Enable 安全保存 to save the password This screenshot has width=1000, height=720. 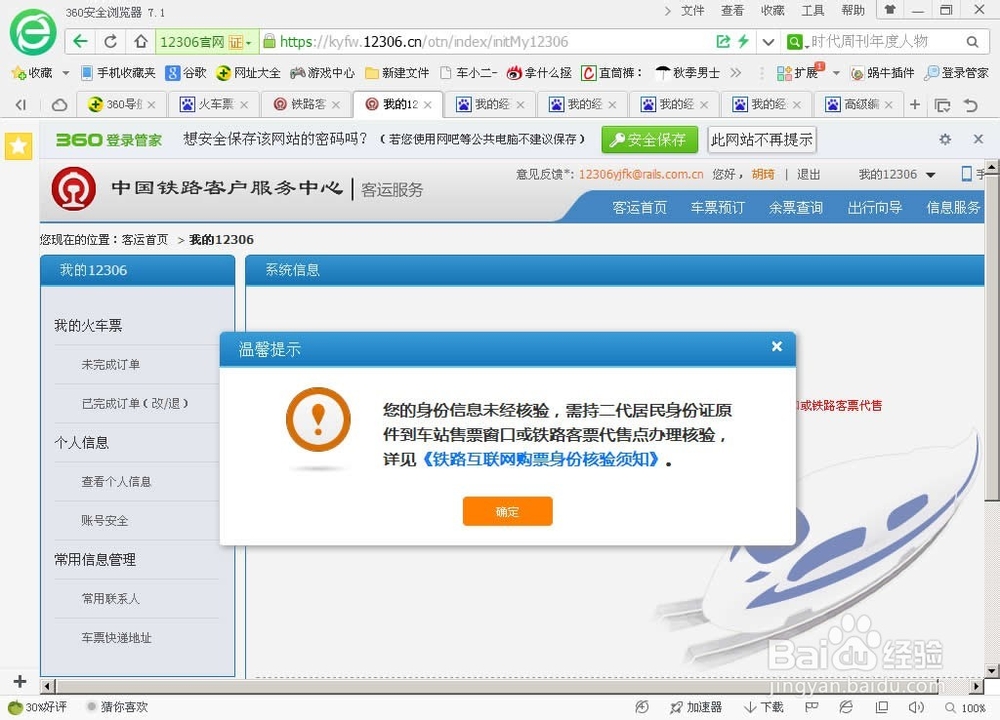[649, 139]
